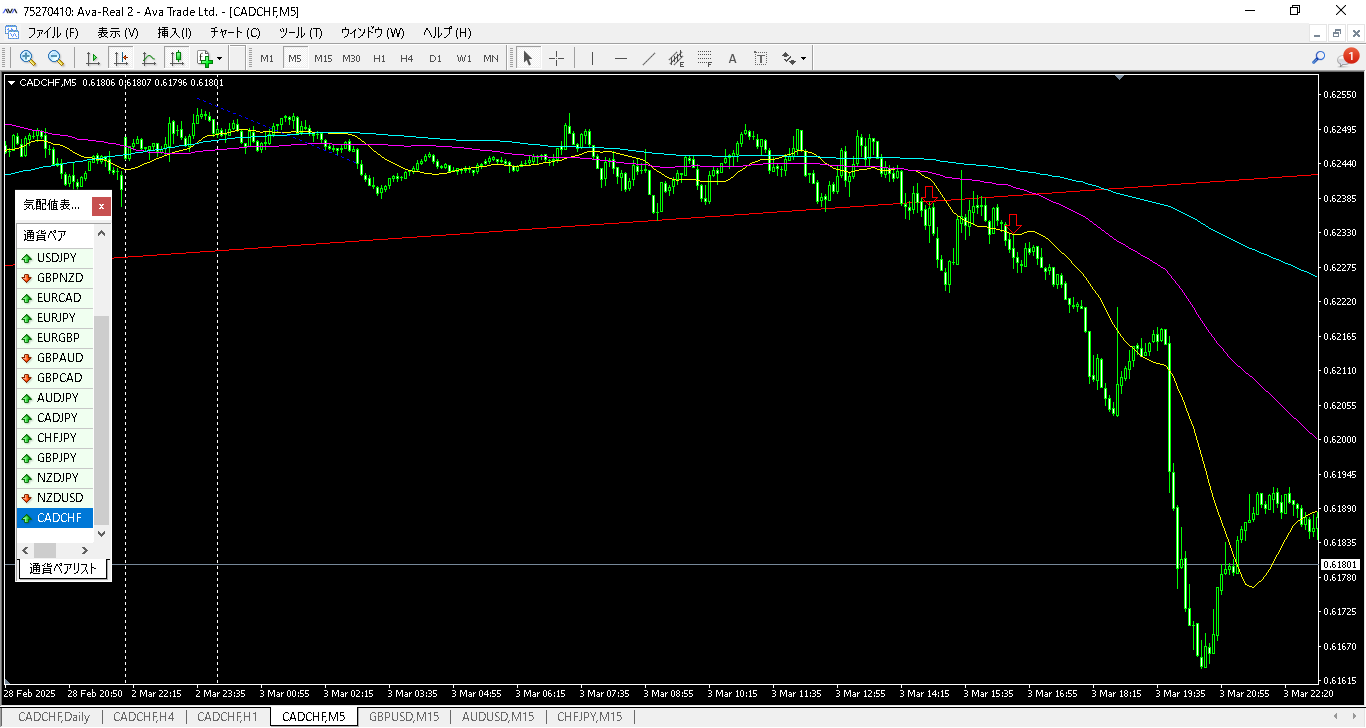
Task: Click pair list horizontal scroll left arrow
Action: click(x=25, y=550)
